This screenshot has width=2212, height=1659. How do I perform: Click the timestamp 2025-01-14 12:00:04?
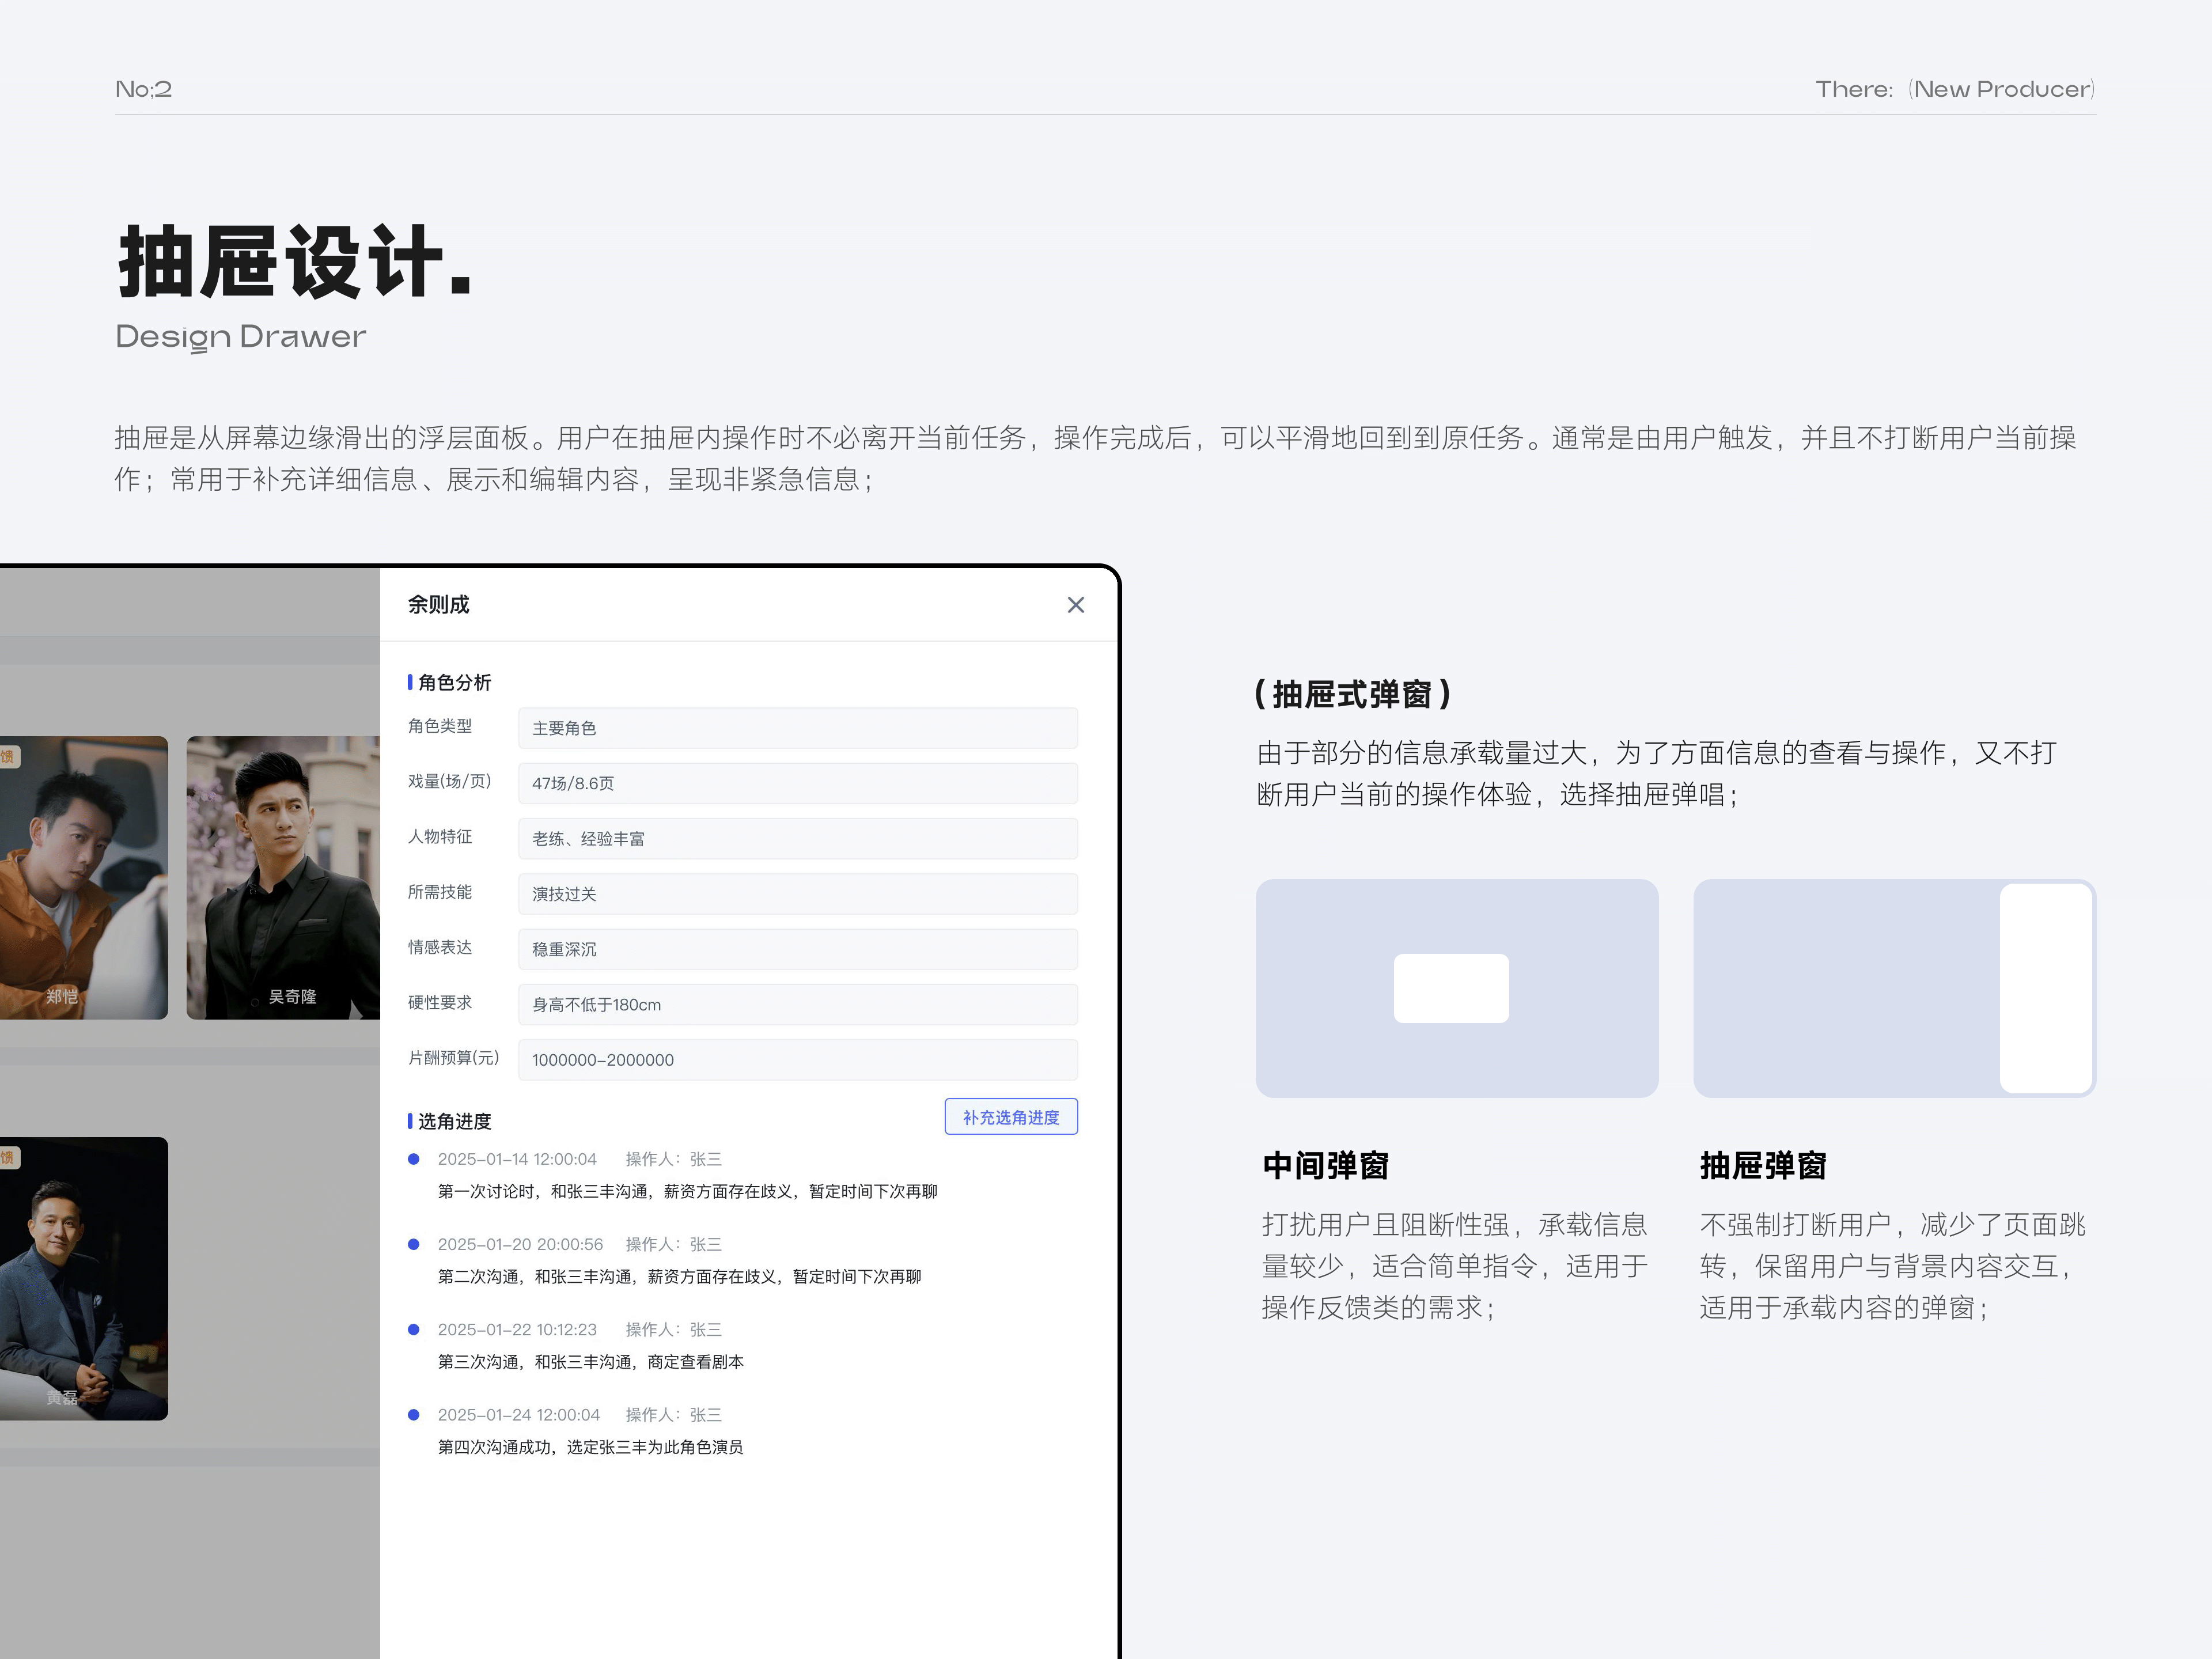click(517, 1159)
